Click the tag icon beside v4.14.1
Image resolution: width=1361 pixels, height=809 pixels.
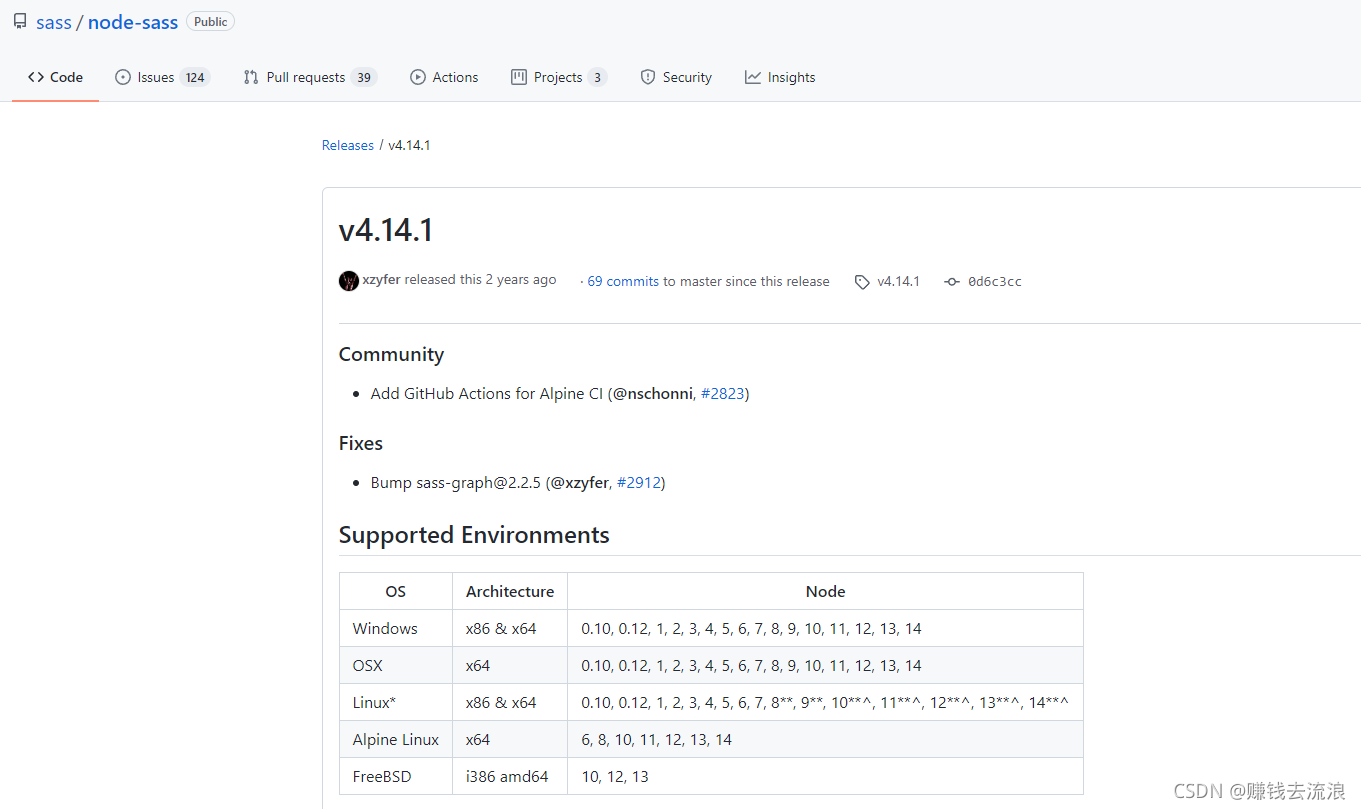coord(862,282)
